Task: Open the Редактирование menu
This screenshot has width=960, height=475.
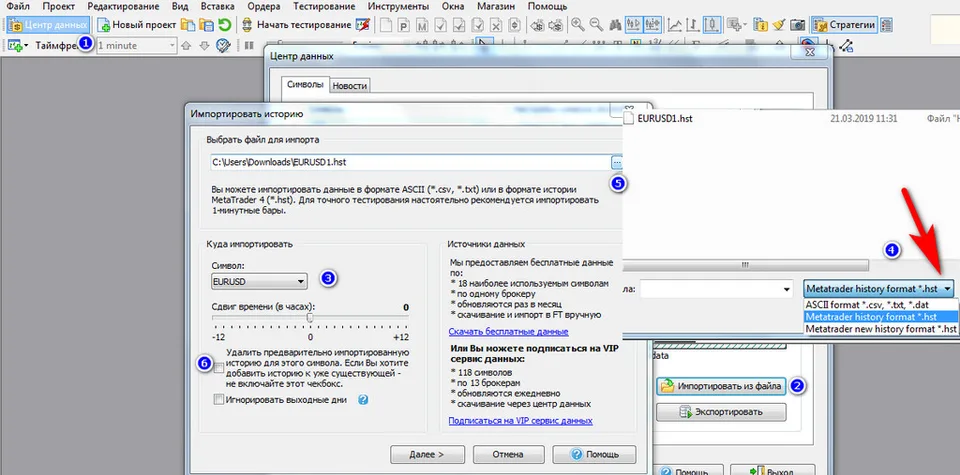Action: (123, 7)
